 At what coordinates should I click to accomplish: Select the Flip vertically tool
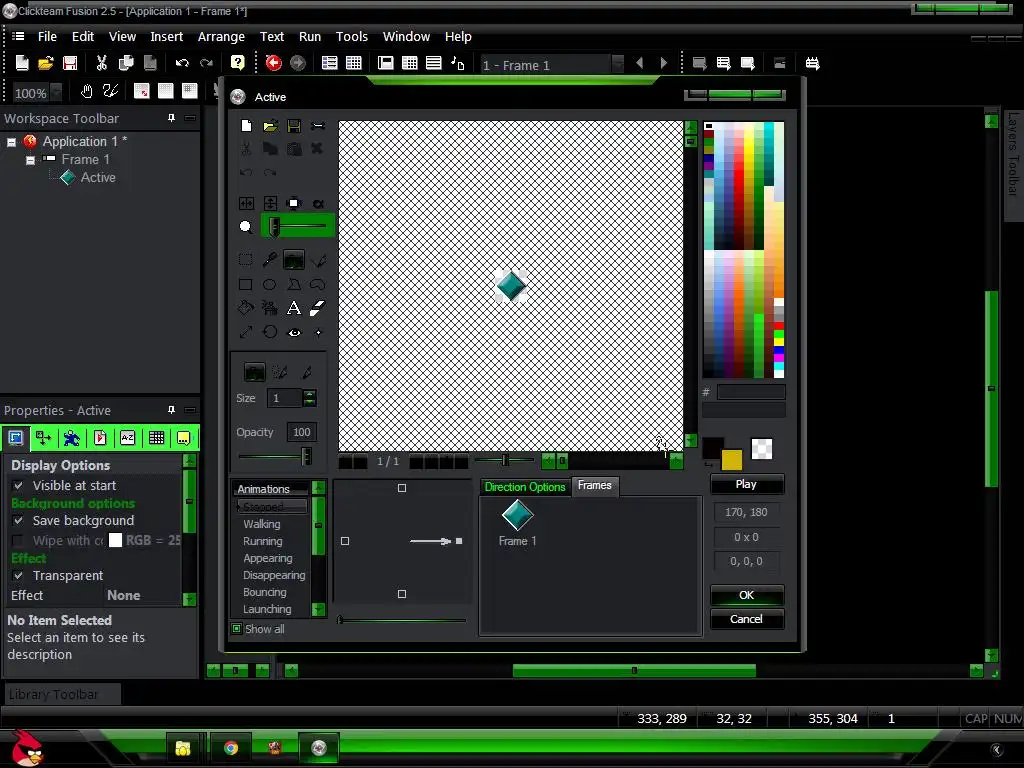coord(270,203)
